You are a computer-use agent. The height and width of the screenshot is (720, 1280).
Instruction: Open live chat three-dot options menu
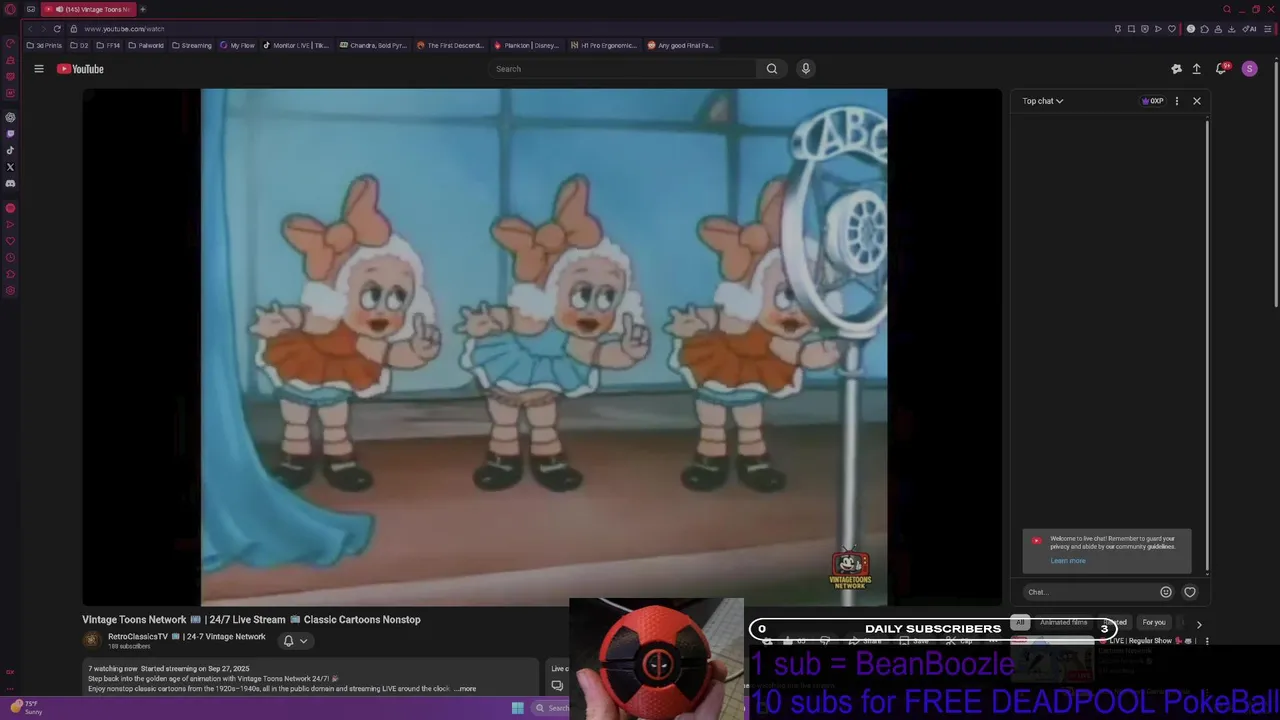1177,101
